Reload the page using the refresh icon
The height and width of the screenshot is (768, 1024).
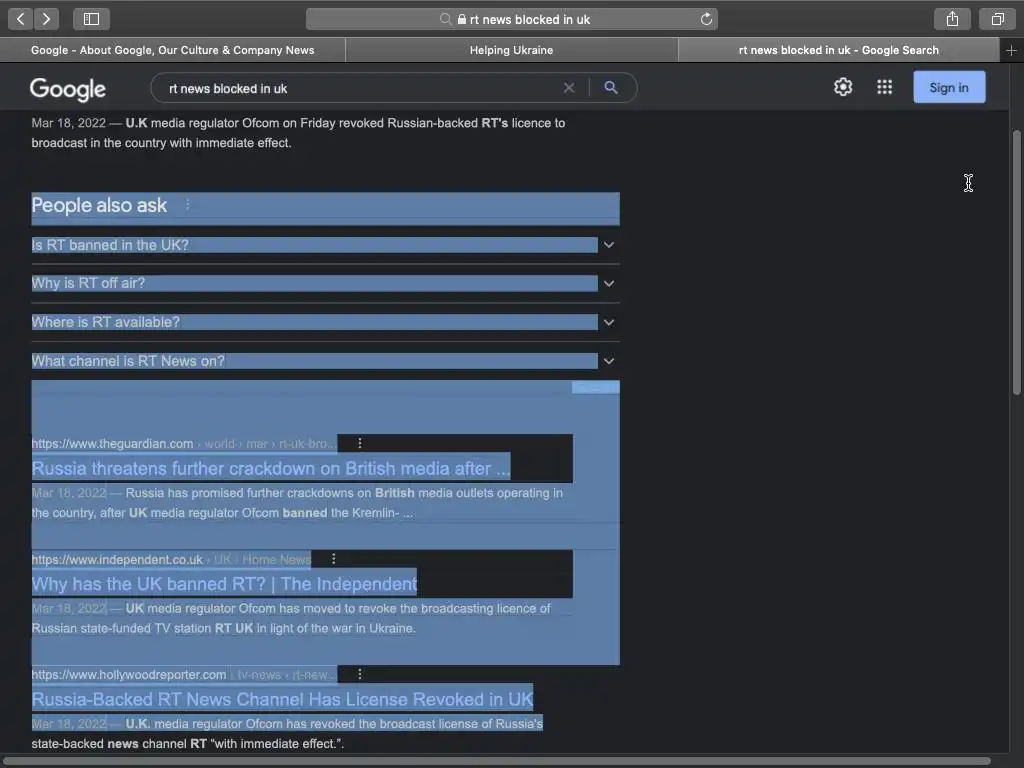706,19
